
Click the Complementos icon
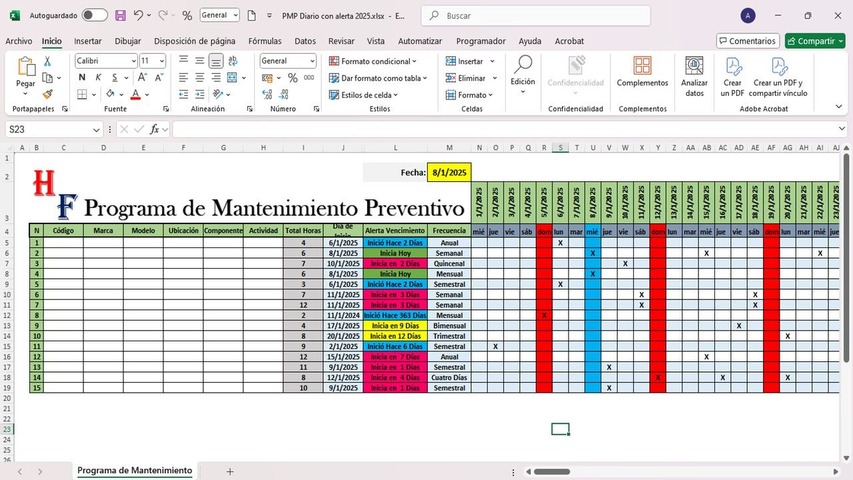coord(642,66)
